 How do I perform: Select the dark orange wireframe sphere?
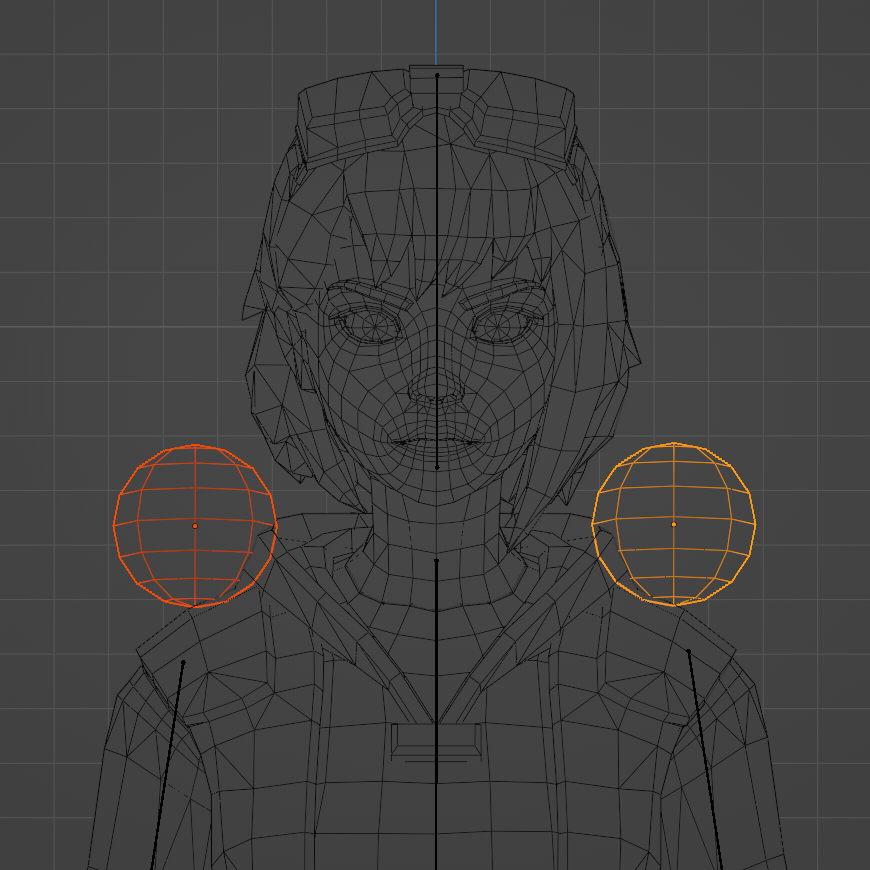click(195, 525)
